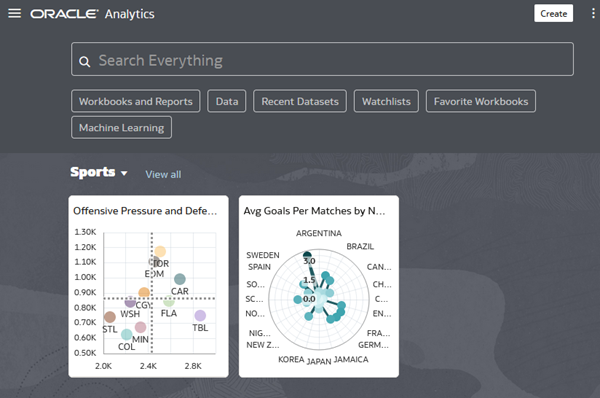The image size is (600, 398).
Task: Expand the Sports section dropdown arrow
Action: point(124,173)
